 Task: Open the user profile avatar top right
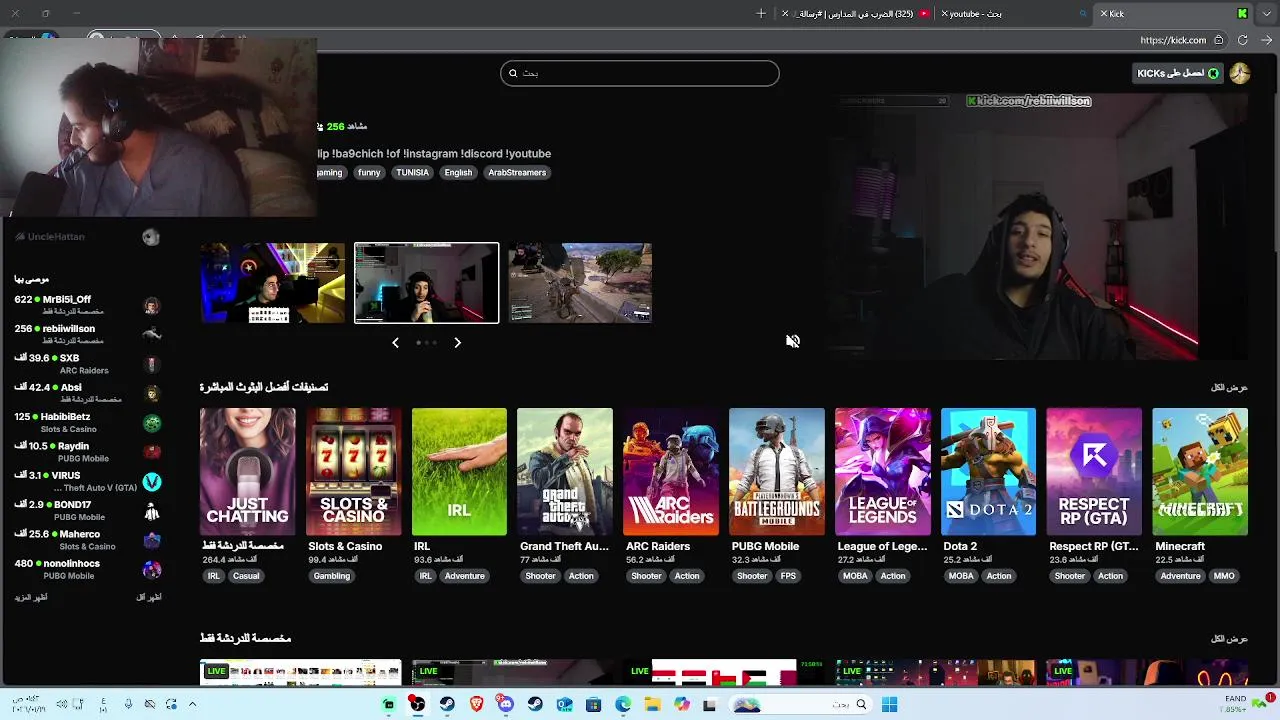tap(1240, 73)
